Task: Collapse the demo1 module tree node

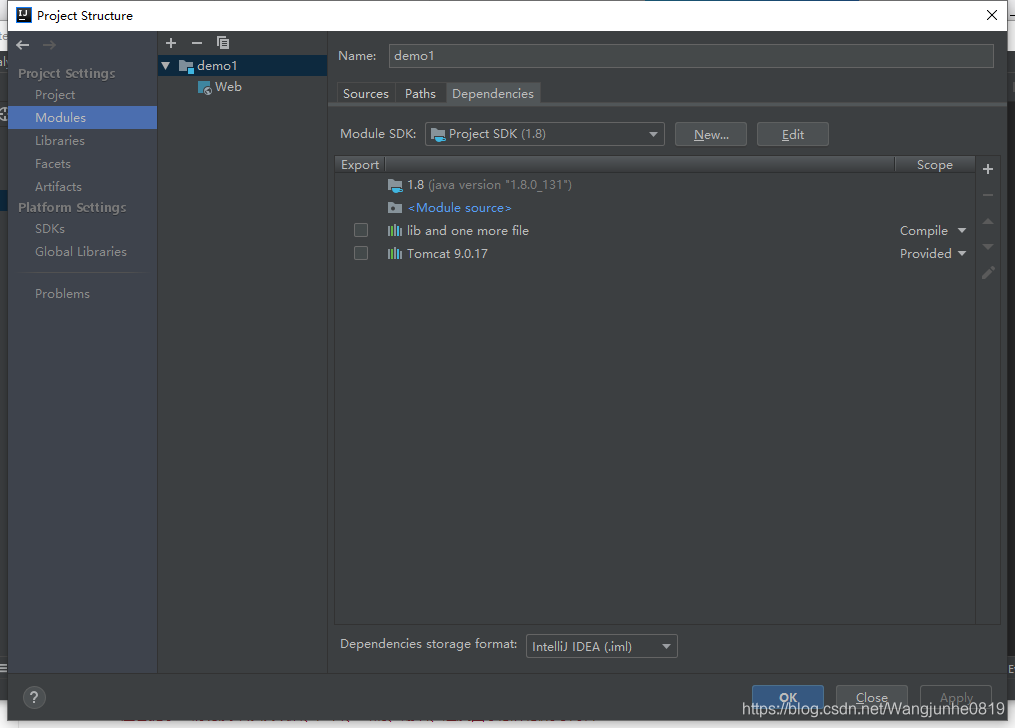Action: pos(166,66)
